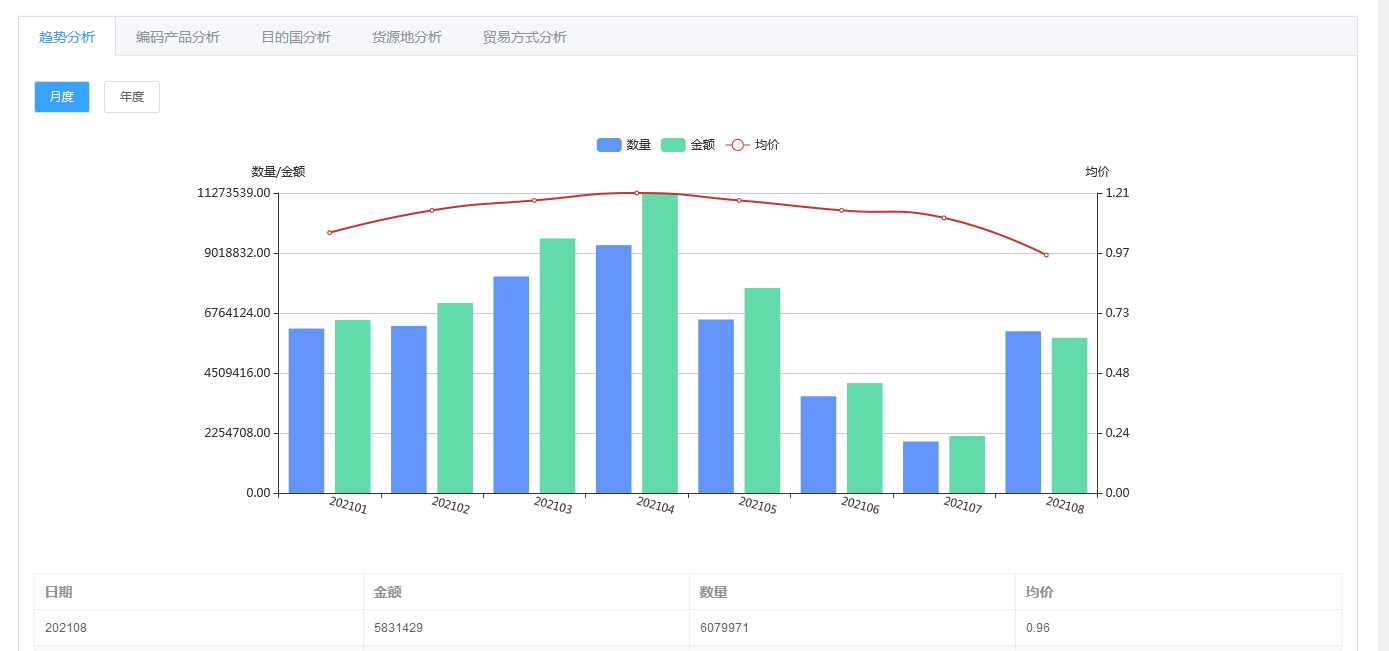Click the tallest green 金额 bar for 202104
This screenshot has height=651, width=1389.
pos(660,343)
